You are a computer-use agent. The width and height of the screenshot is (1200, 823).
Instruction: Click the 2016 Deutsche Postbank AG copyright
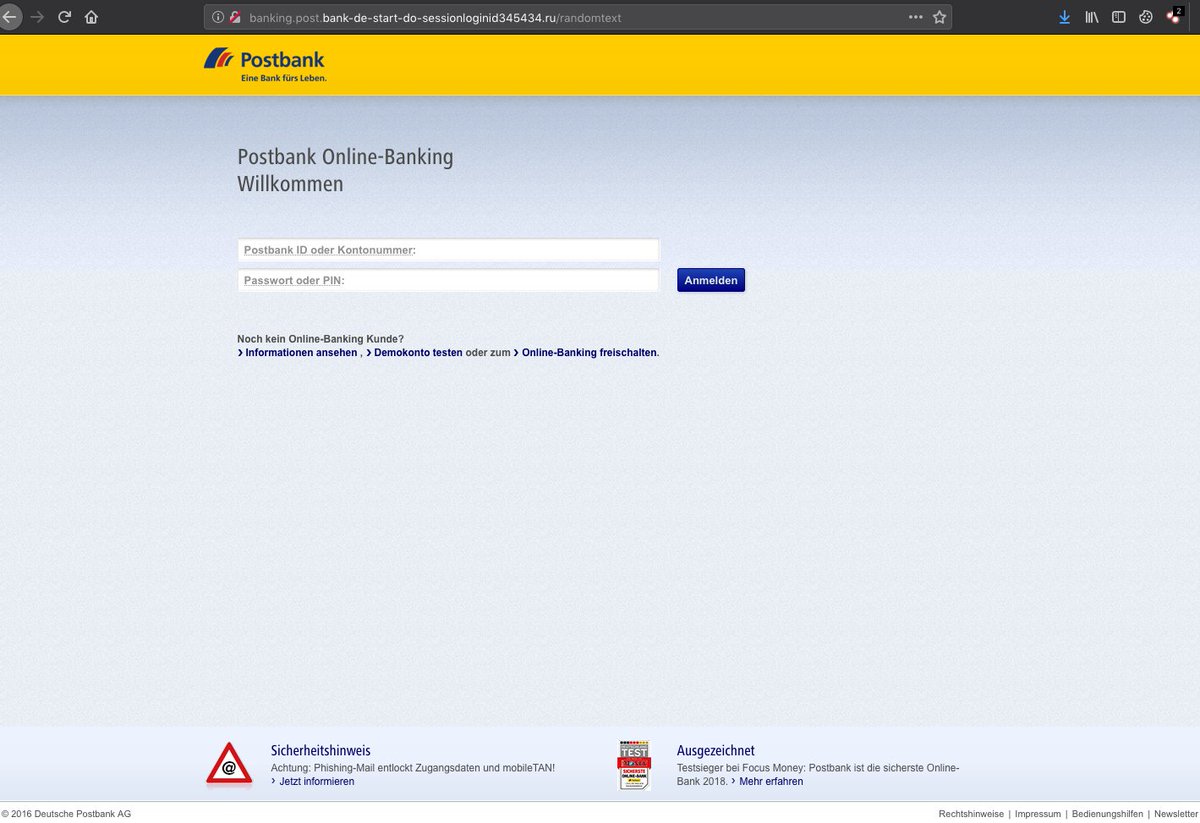pyautogui.click(x=66, y=814)
